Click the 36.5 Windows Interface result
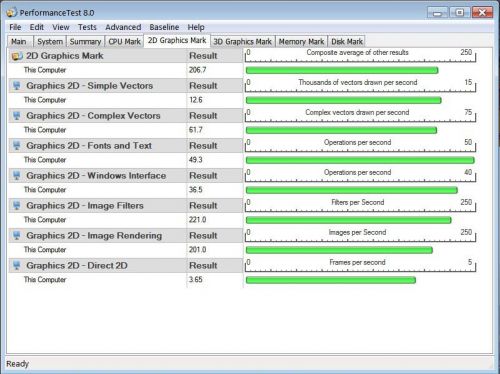500x374 pixels. [x=196, y=190]
